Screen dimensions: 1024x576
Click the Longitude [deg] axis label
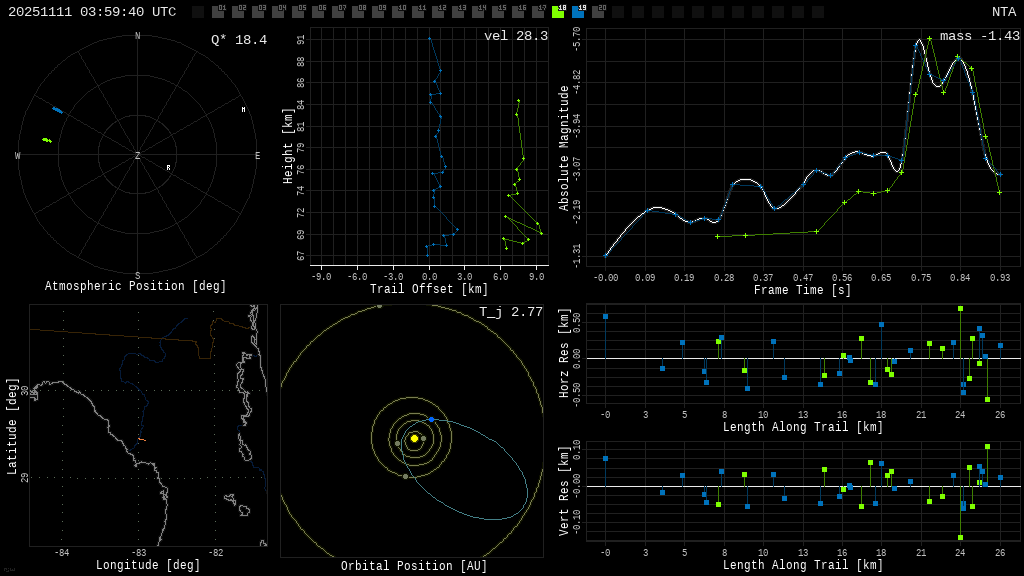coord(148,565)
